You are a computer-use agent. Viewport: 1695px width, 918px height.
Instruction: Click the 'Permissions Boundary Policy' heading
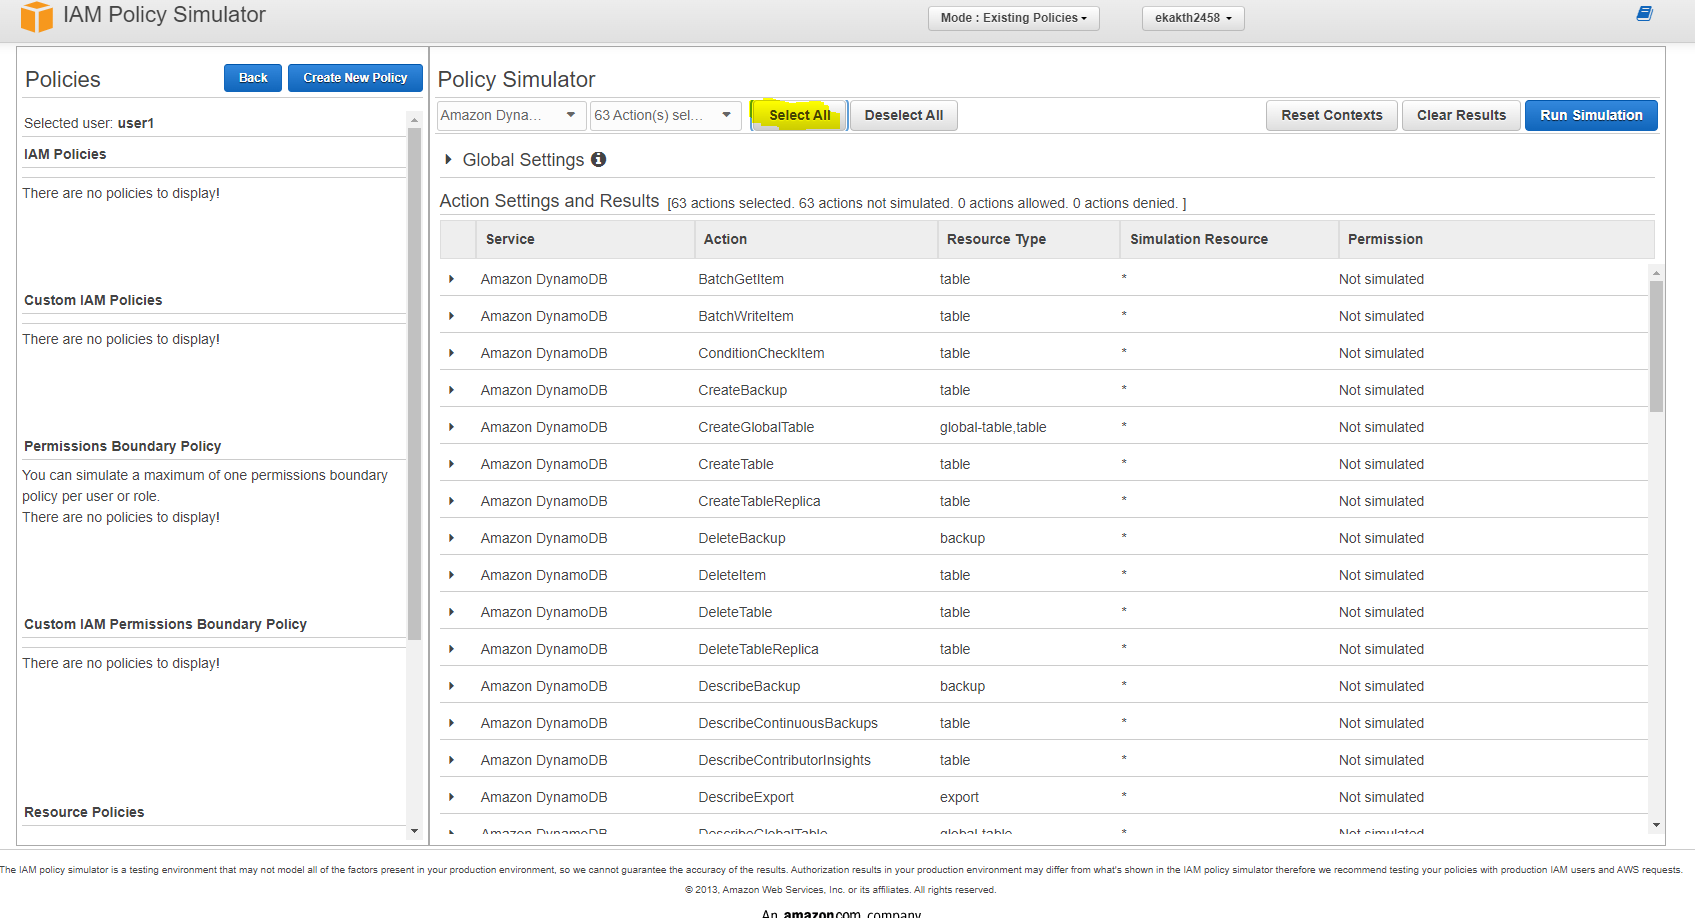[123, 446]
